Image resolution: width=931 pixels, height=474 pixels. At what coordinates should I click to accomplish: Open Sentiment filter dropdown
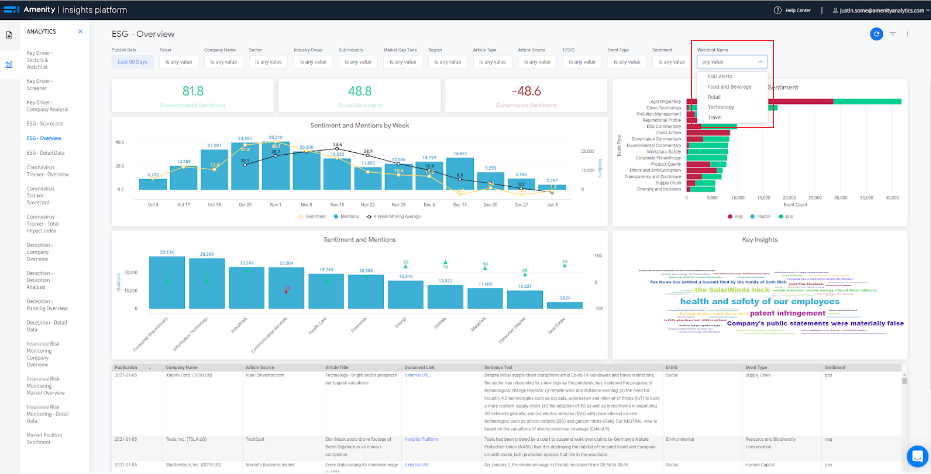[672, 62]
